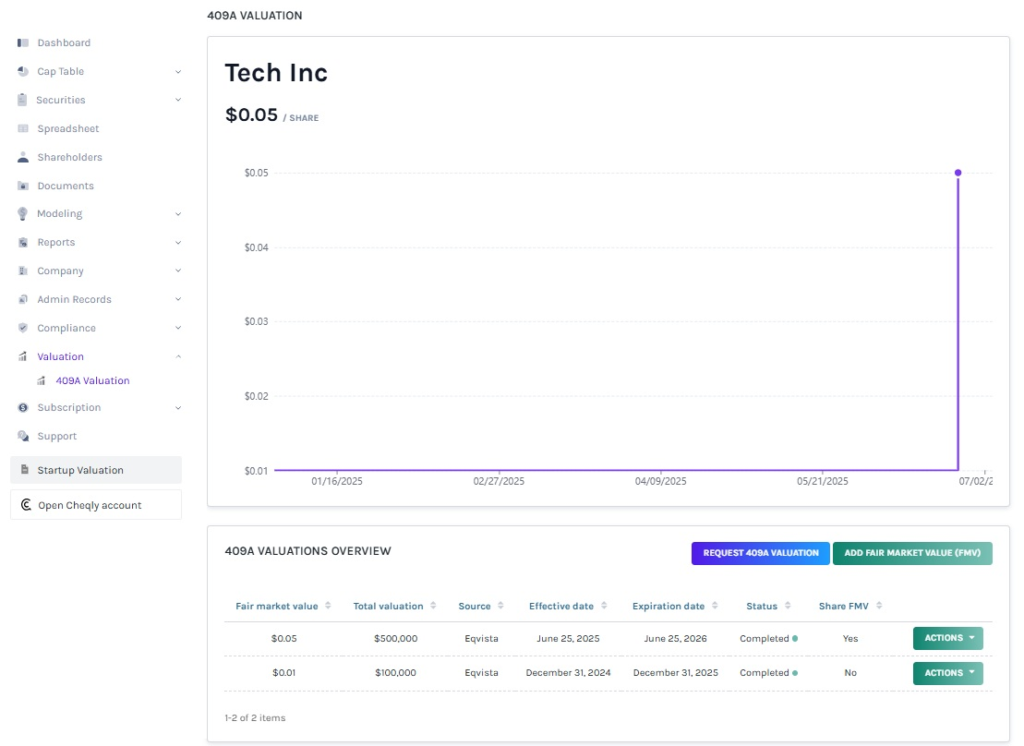Image resolution: width=1024 pixels, height=746 pixels.
Task: Toggle sorting on the Status column
Action: coord(789,605)
